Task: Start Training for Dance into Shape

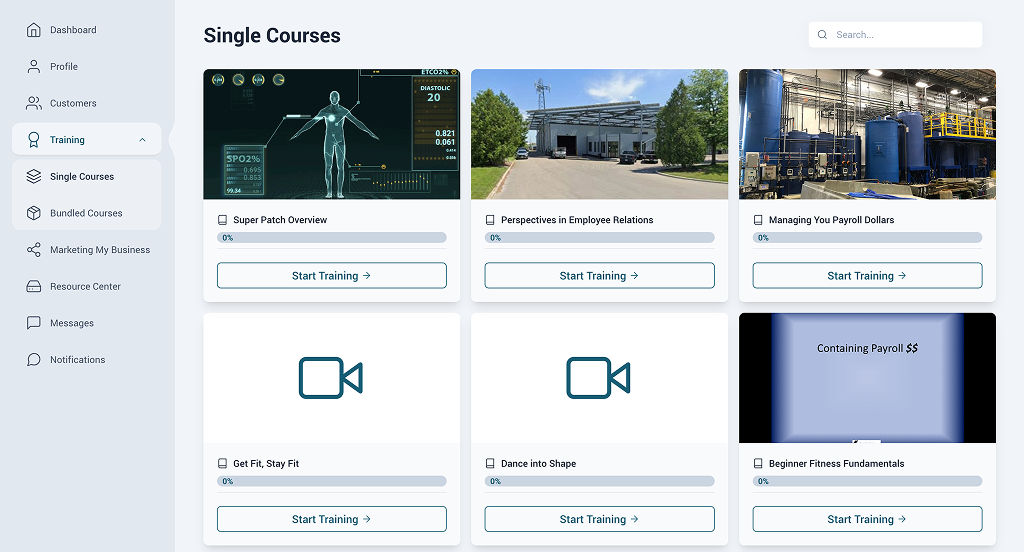Action: point(599,519)
